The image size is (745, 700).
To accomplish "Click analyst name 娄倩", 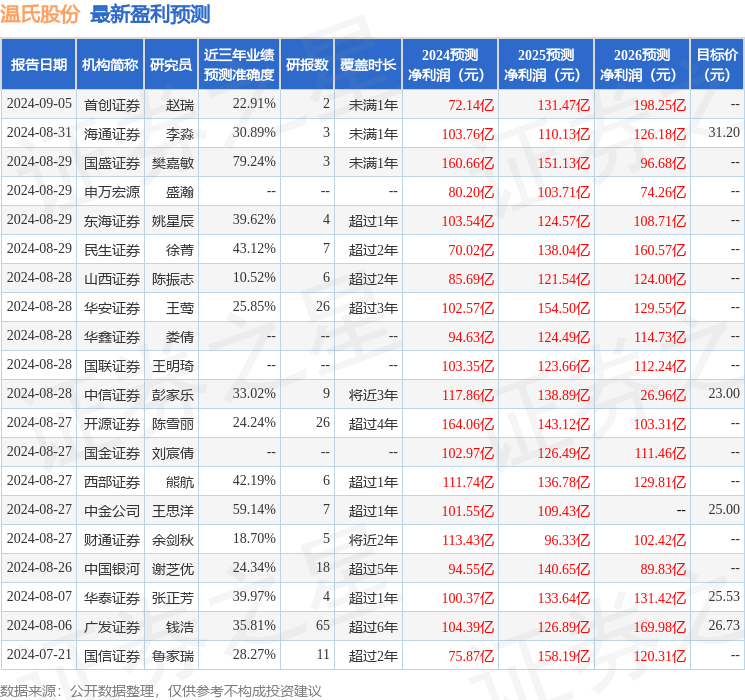I will [180, 337].
